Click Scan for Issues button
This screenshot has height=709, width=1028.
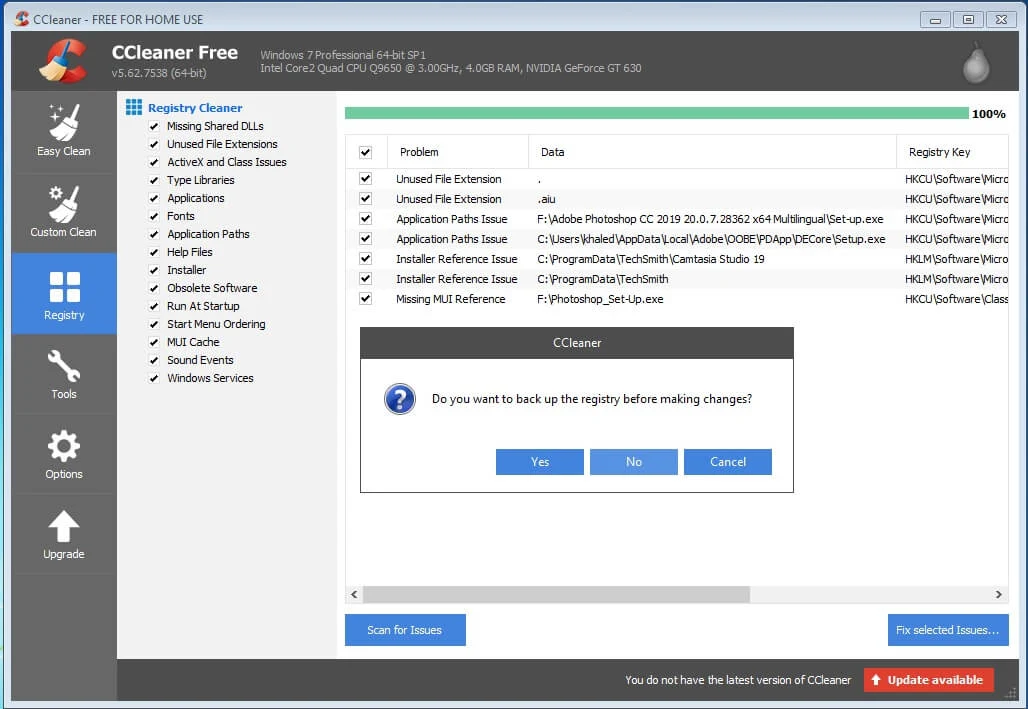click(405, 630)
